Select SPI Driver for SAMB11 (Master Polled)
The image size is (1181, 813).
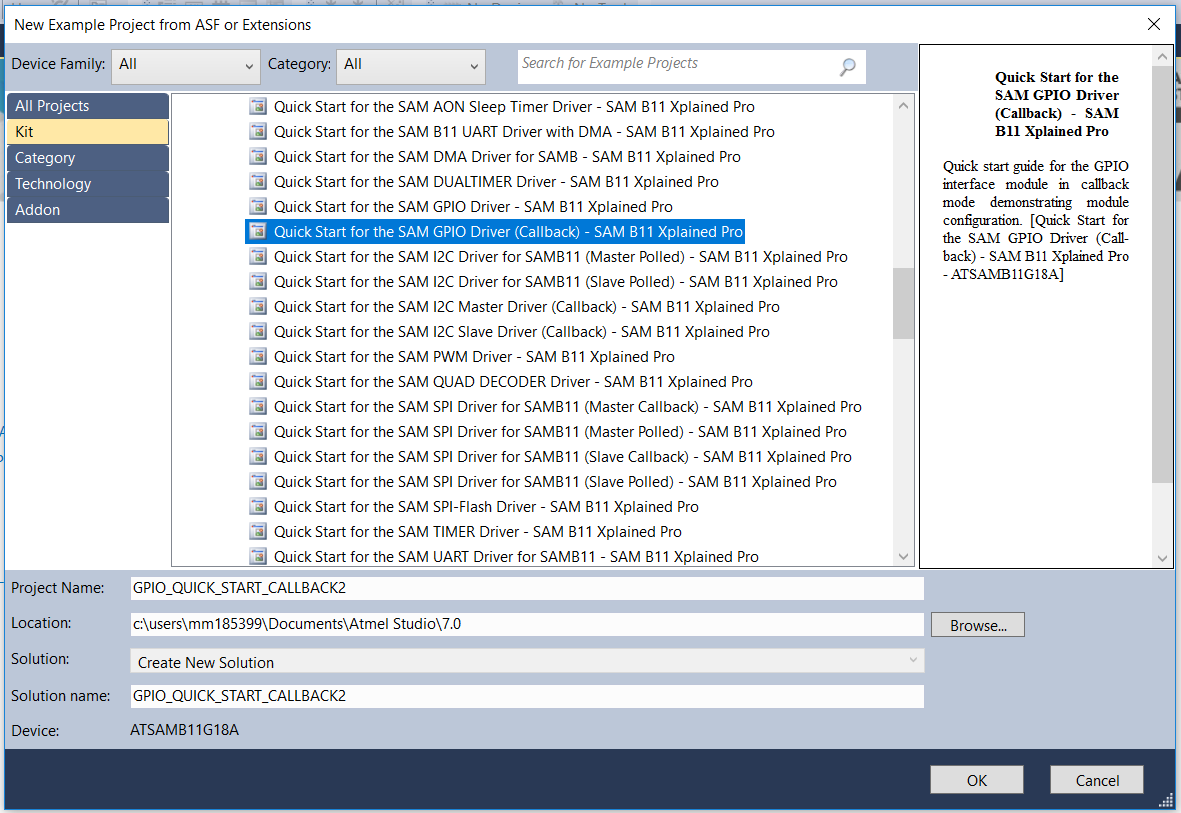560,431
